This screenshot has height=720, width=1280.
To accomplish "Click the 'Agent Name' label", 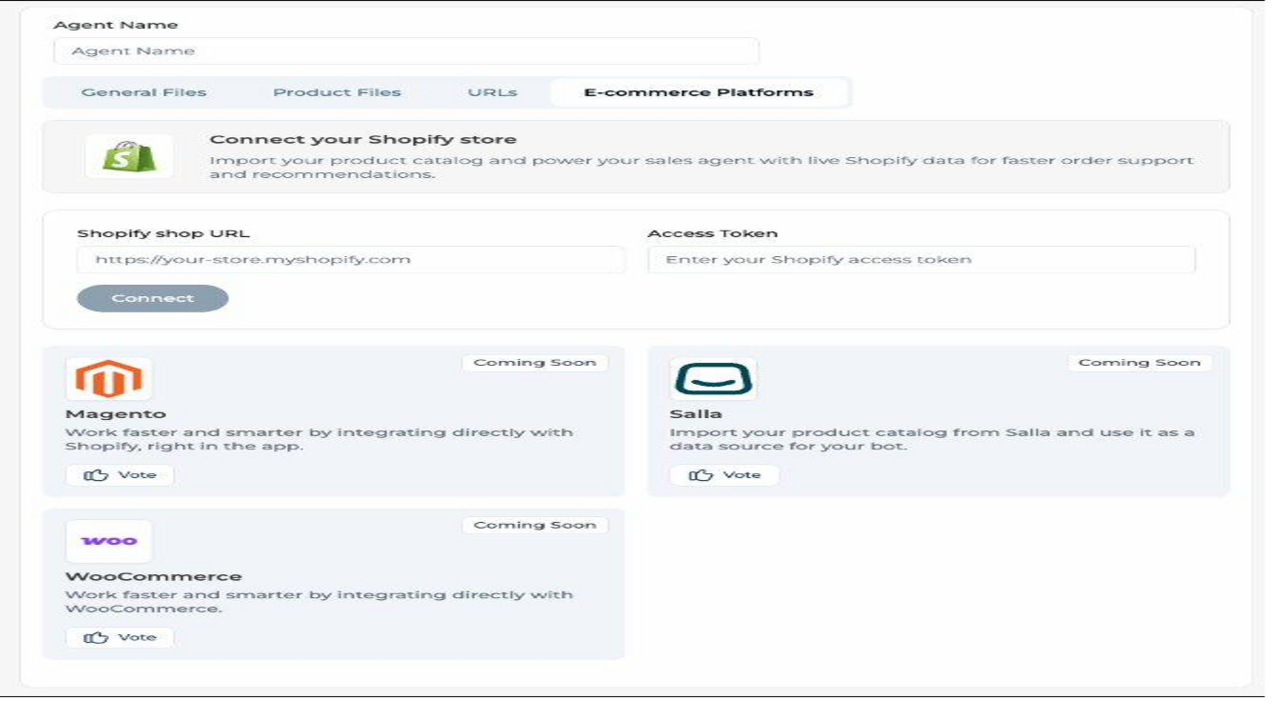I will (x=116, y=24).
